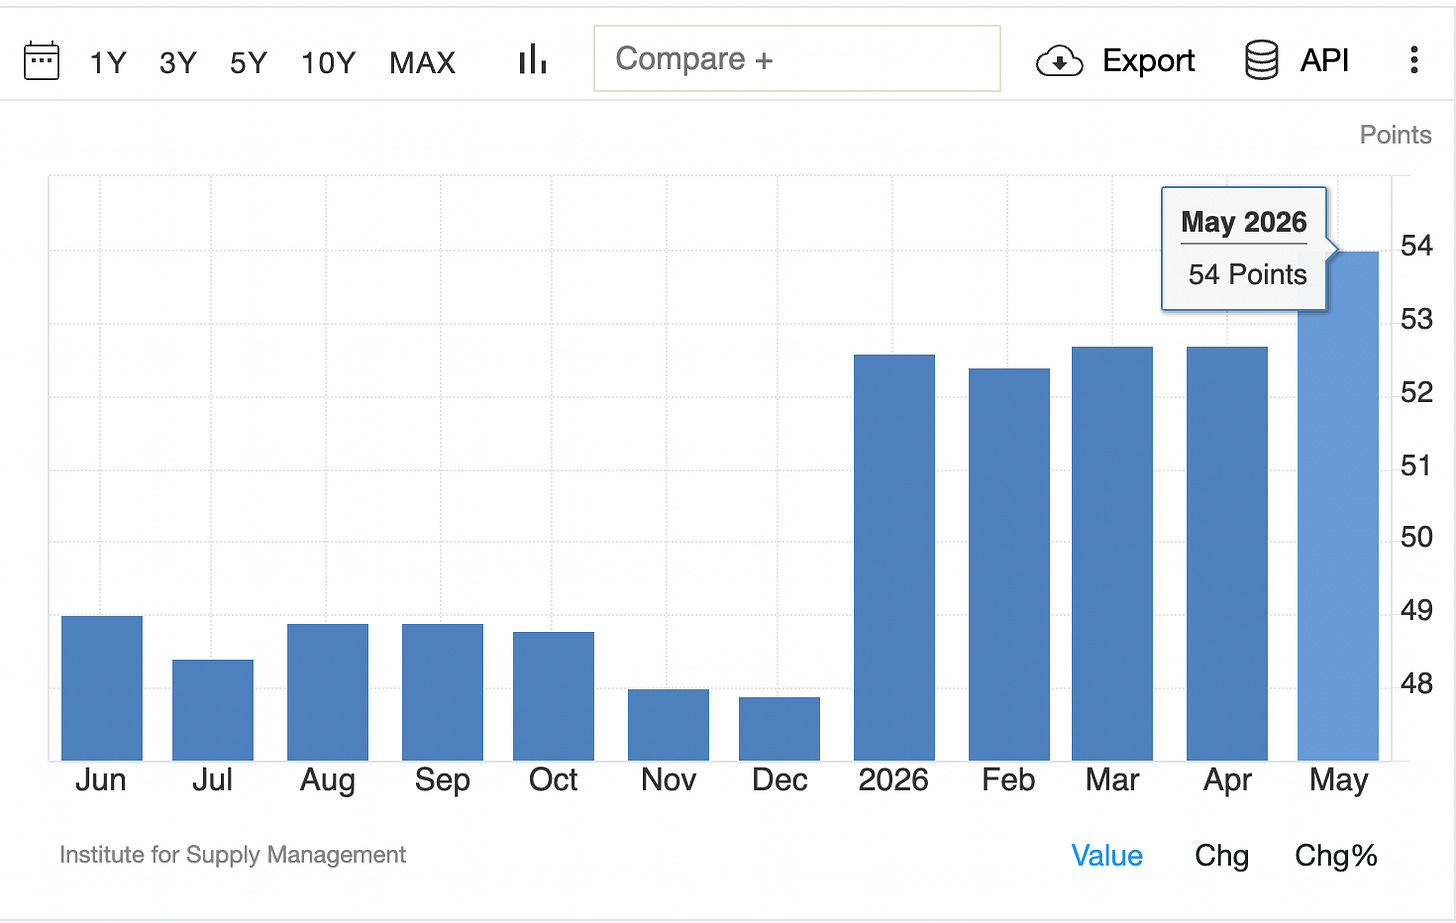The height and width of the screenshot is (923, 1456).
Task: Click Institute for Supply Management source
Action: [x=233, y=855]
